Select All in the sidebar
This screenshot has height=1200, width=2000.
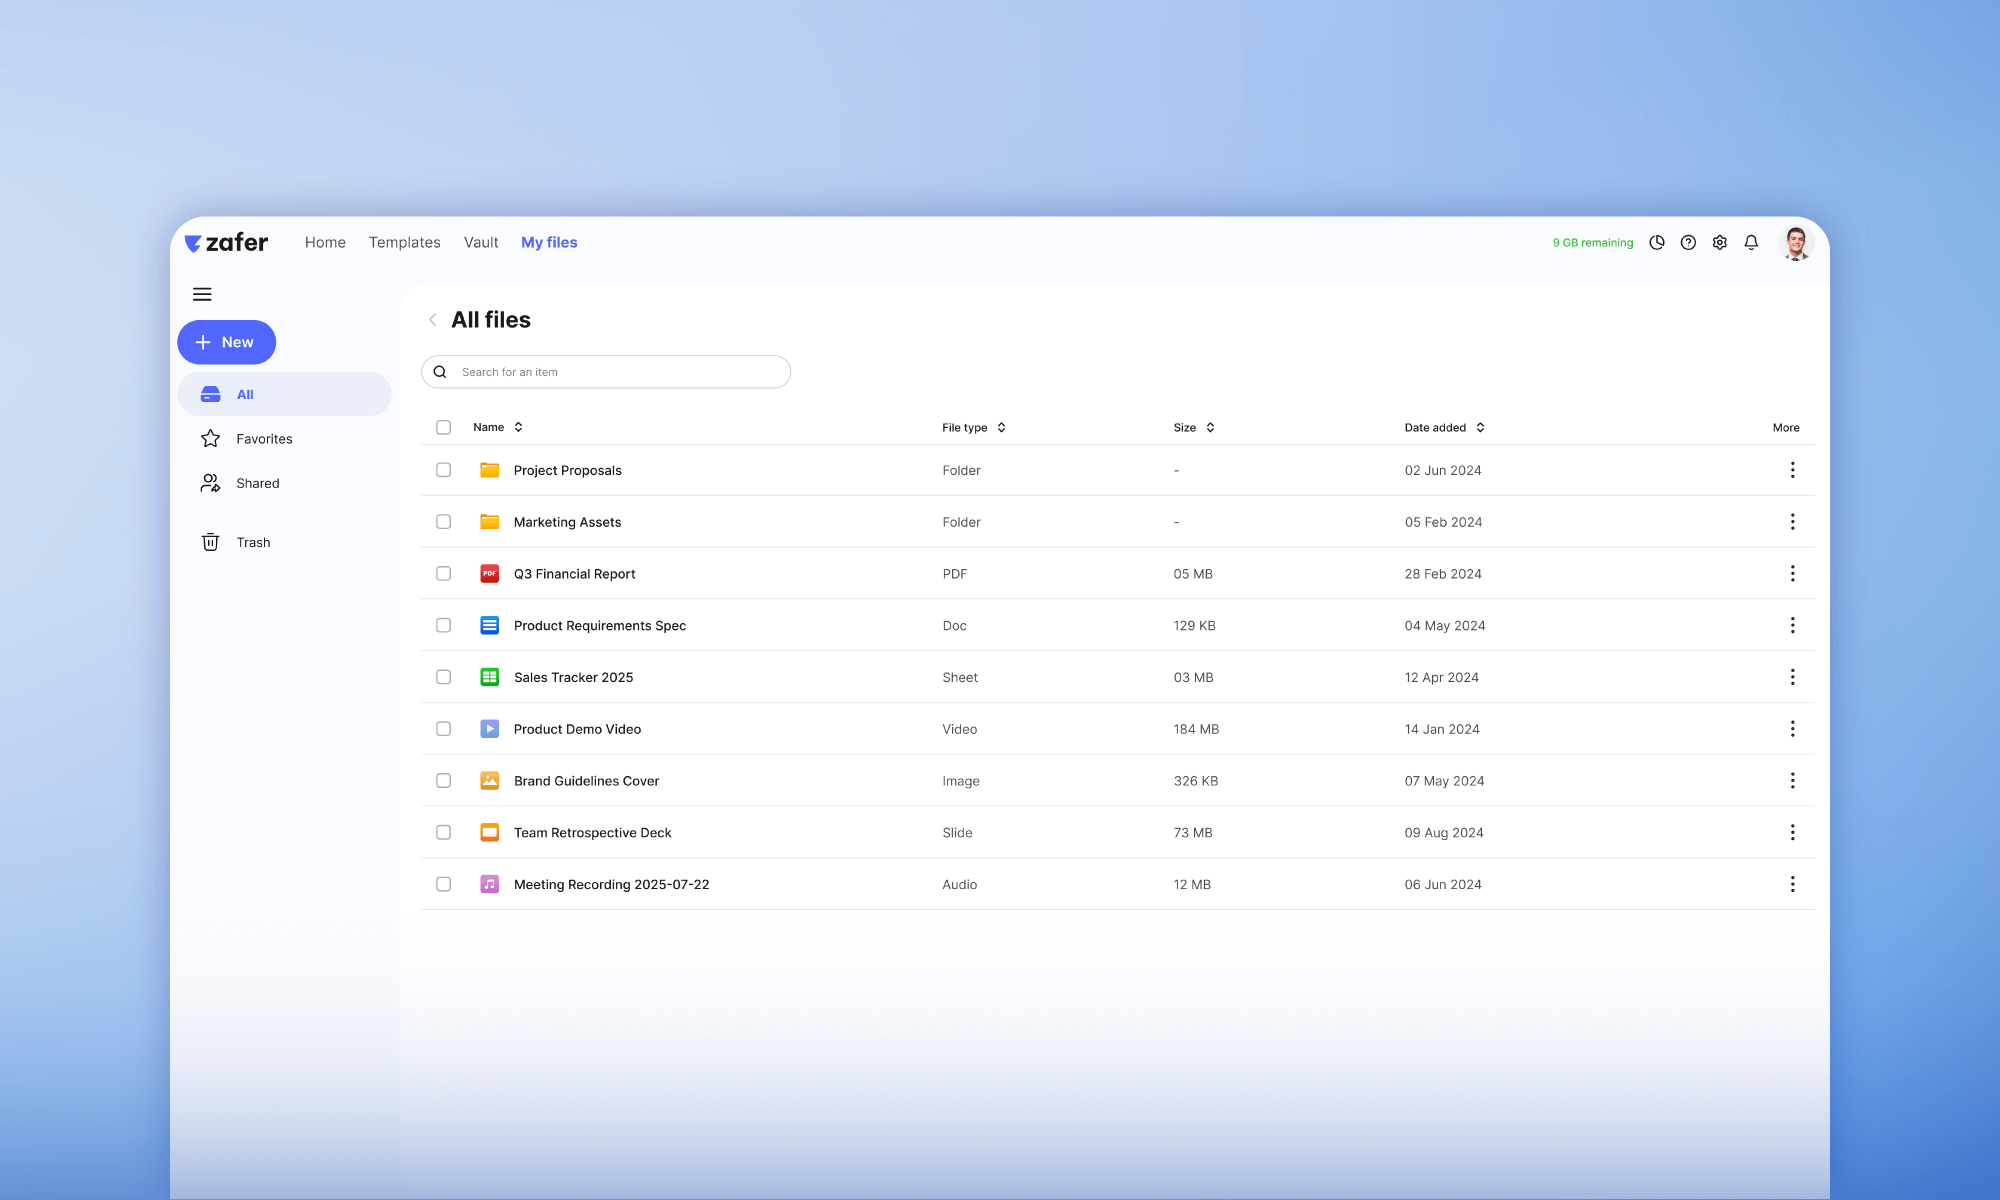pyautogui.click(x=284, y=394)
